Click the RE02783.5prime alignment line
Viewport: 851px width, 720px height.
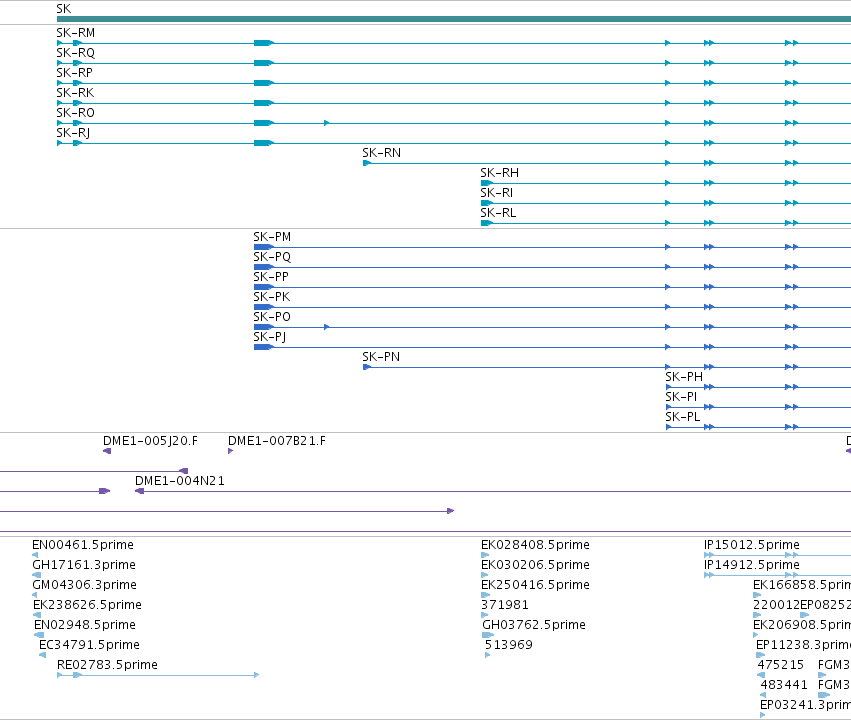(x=158, y=675)
